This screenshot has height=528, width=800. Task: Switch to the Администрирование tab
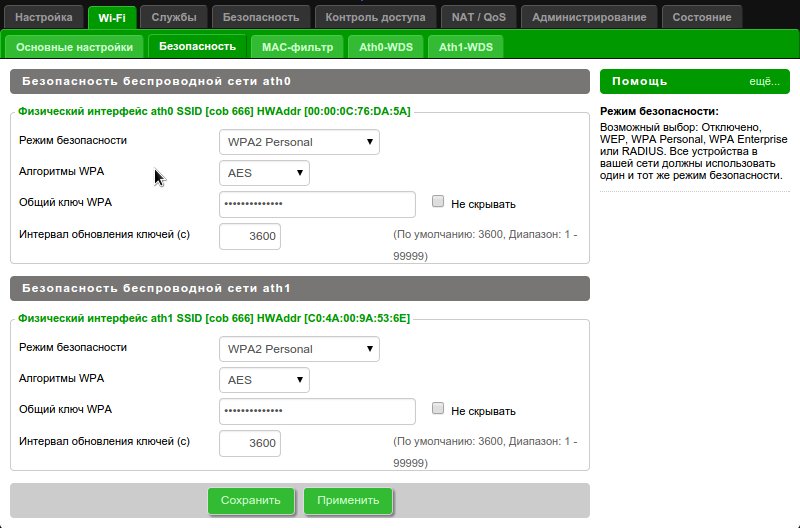tap(589, 17)
